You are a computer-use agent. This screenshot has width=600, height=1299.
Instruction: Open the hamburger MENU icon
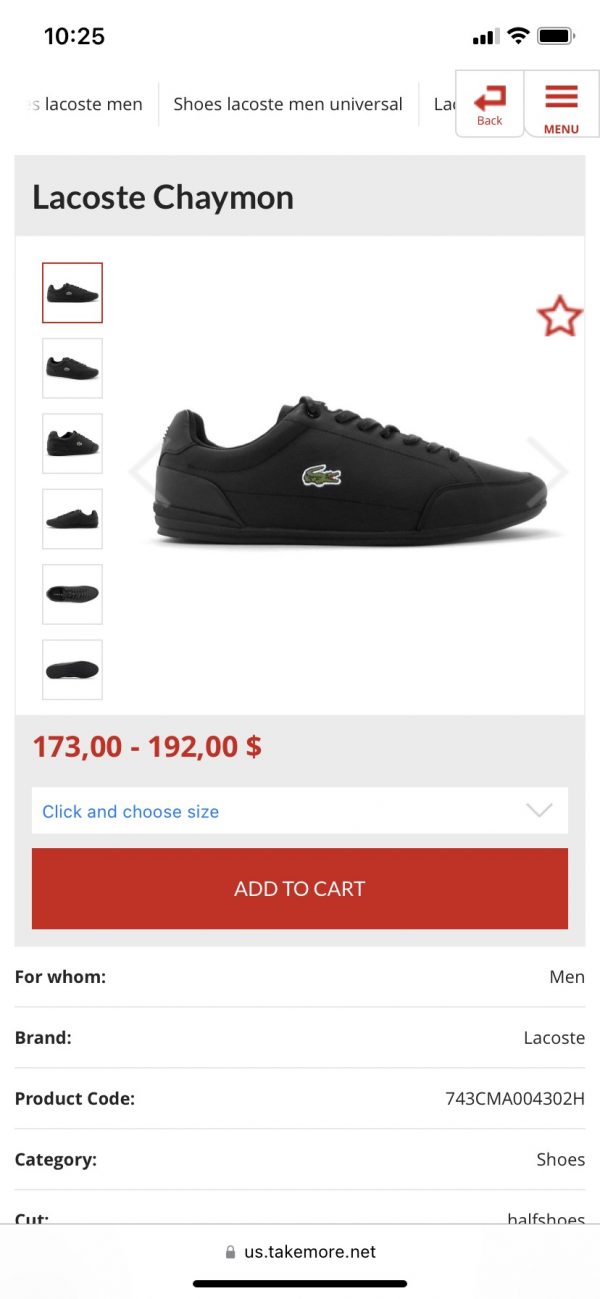point(561,97)
